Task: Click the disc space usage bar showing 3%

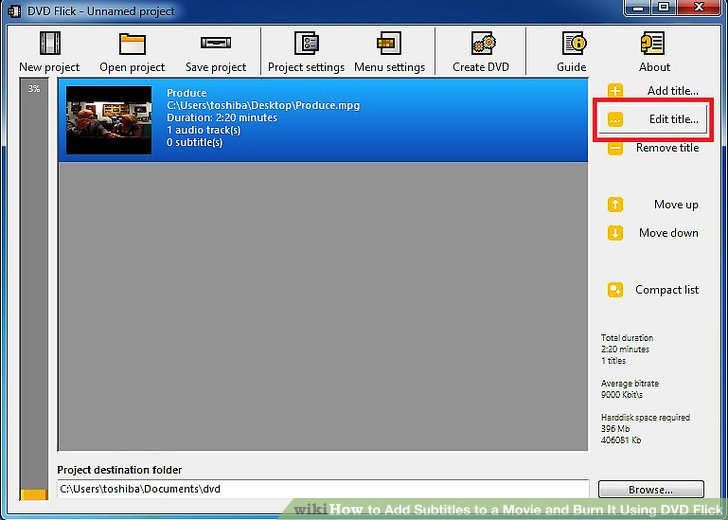Action: click(34, 289)
